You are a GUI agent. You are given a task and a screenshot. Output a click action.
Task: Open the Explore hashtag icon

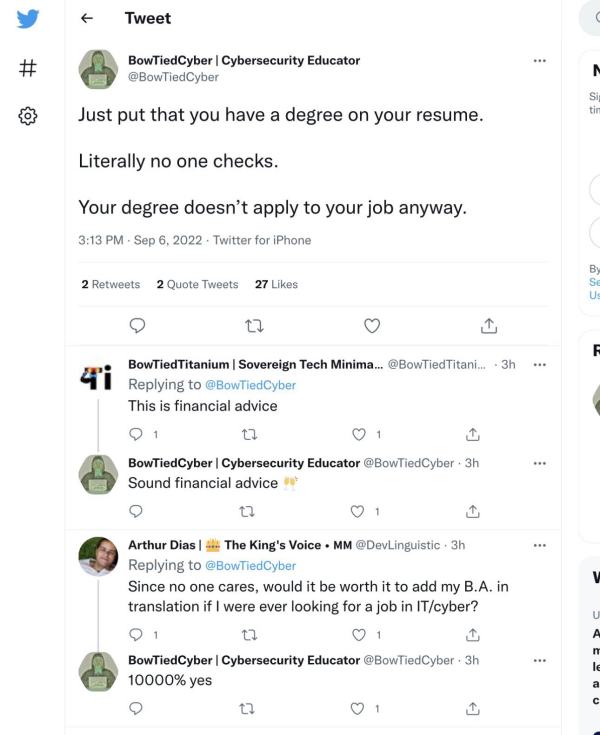(x=29, y=68)
